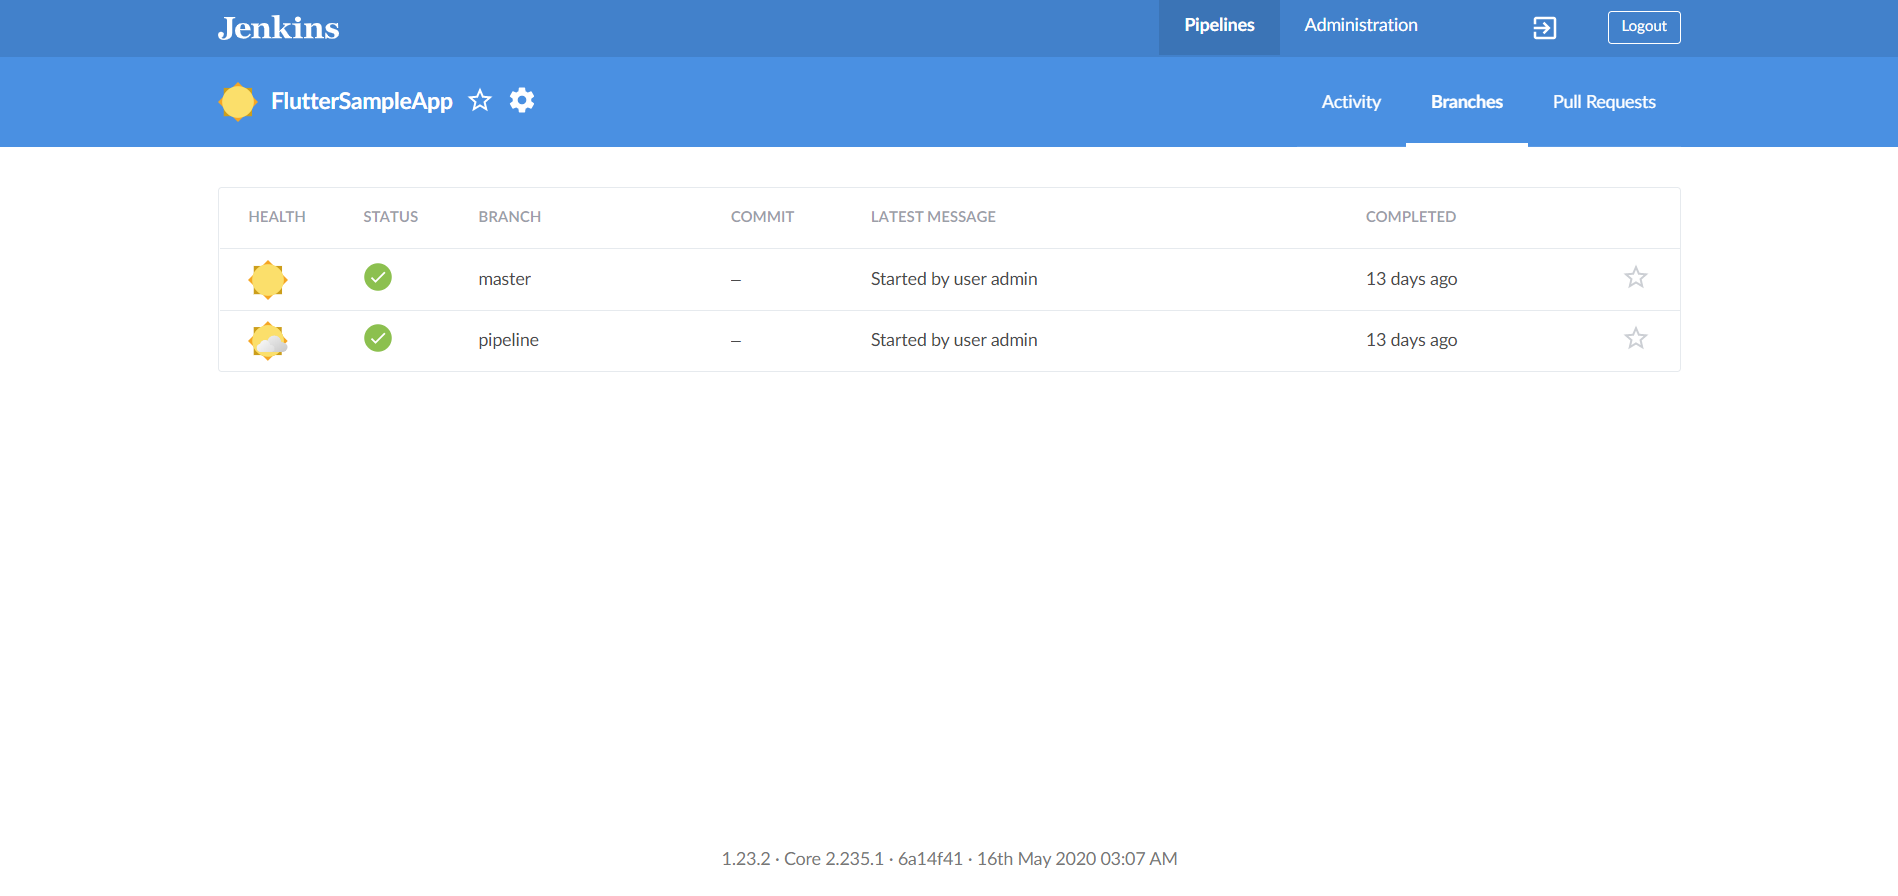This screenshot has width=1898, height=896.
Task: Click the master row '13 days ago' text
Action: coord(1411,279)
